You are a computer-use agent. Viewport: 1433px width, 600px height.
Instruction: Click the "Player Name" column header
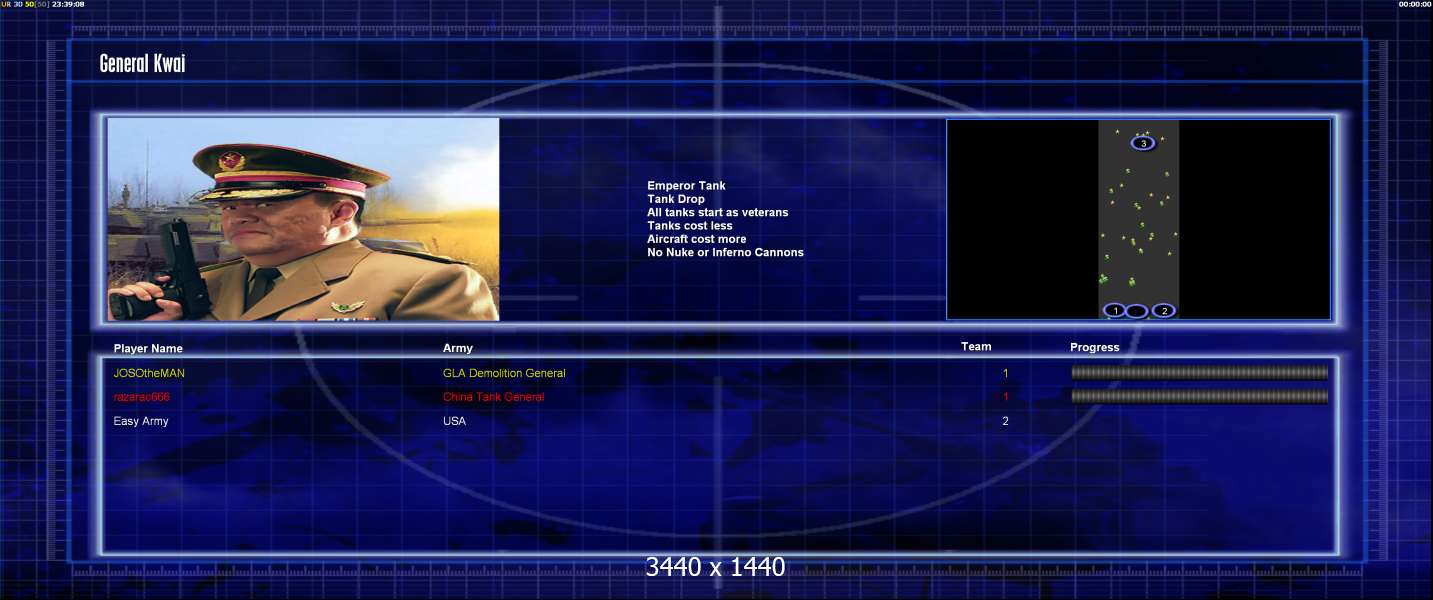click(x=148, y=349)
